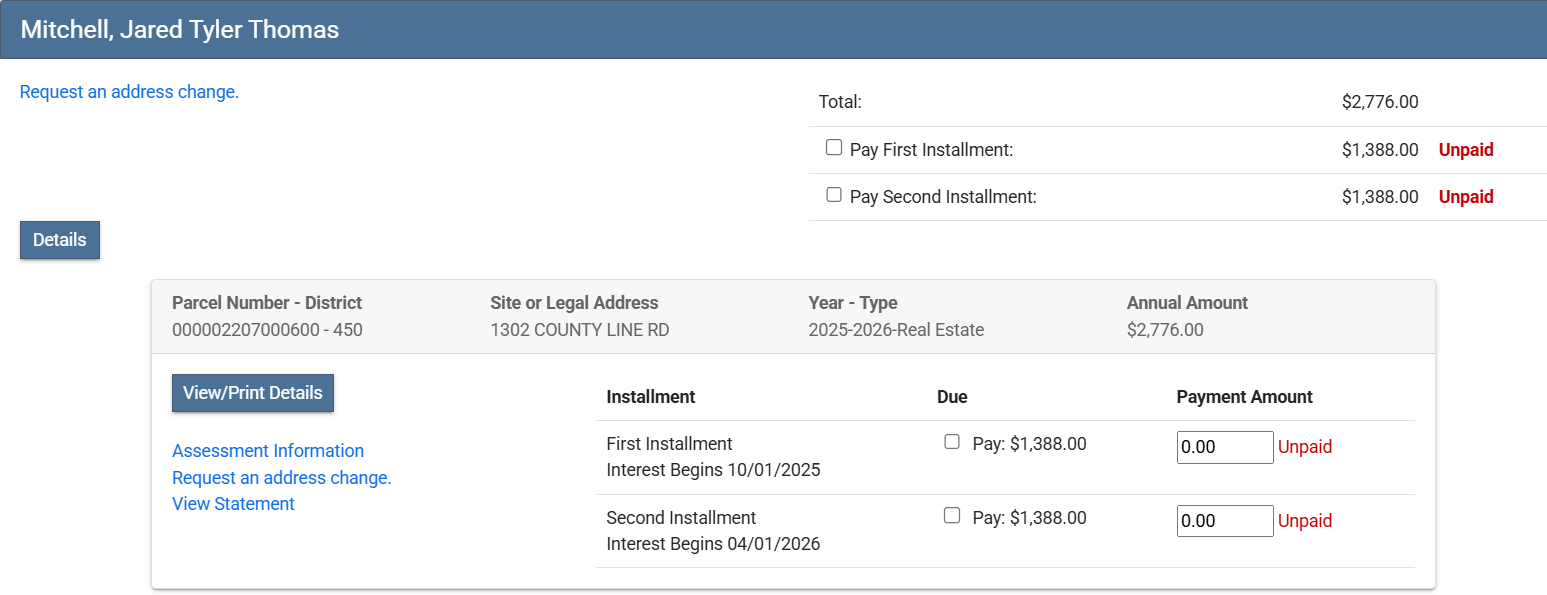Click the Interest Begins 10/01/2025 text
This screenshot has width=1547, height=595.
(713, 470)
